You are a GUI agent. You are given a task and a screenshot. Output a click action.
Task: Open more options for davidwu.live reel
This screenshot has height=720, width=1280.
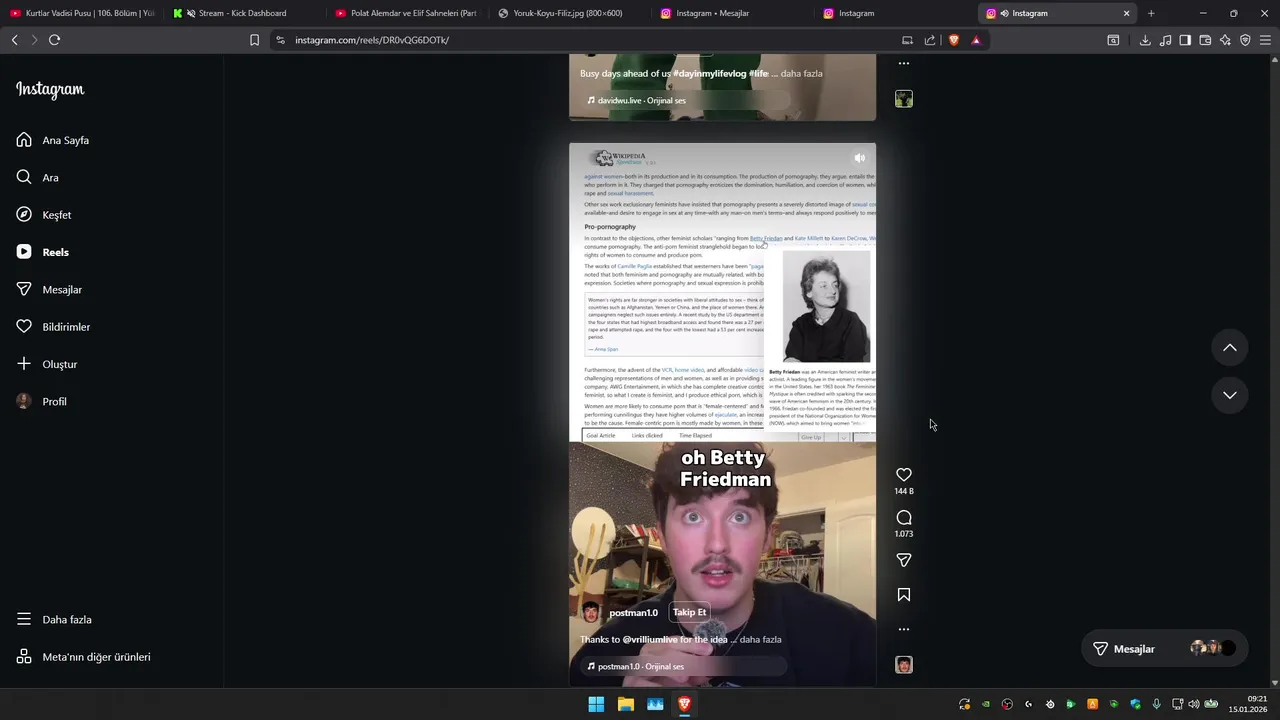(904, 63)
